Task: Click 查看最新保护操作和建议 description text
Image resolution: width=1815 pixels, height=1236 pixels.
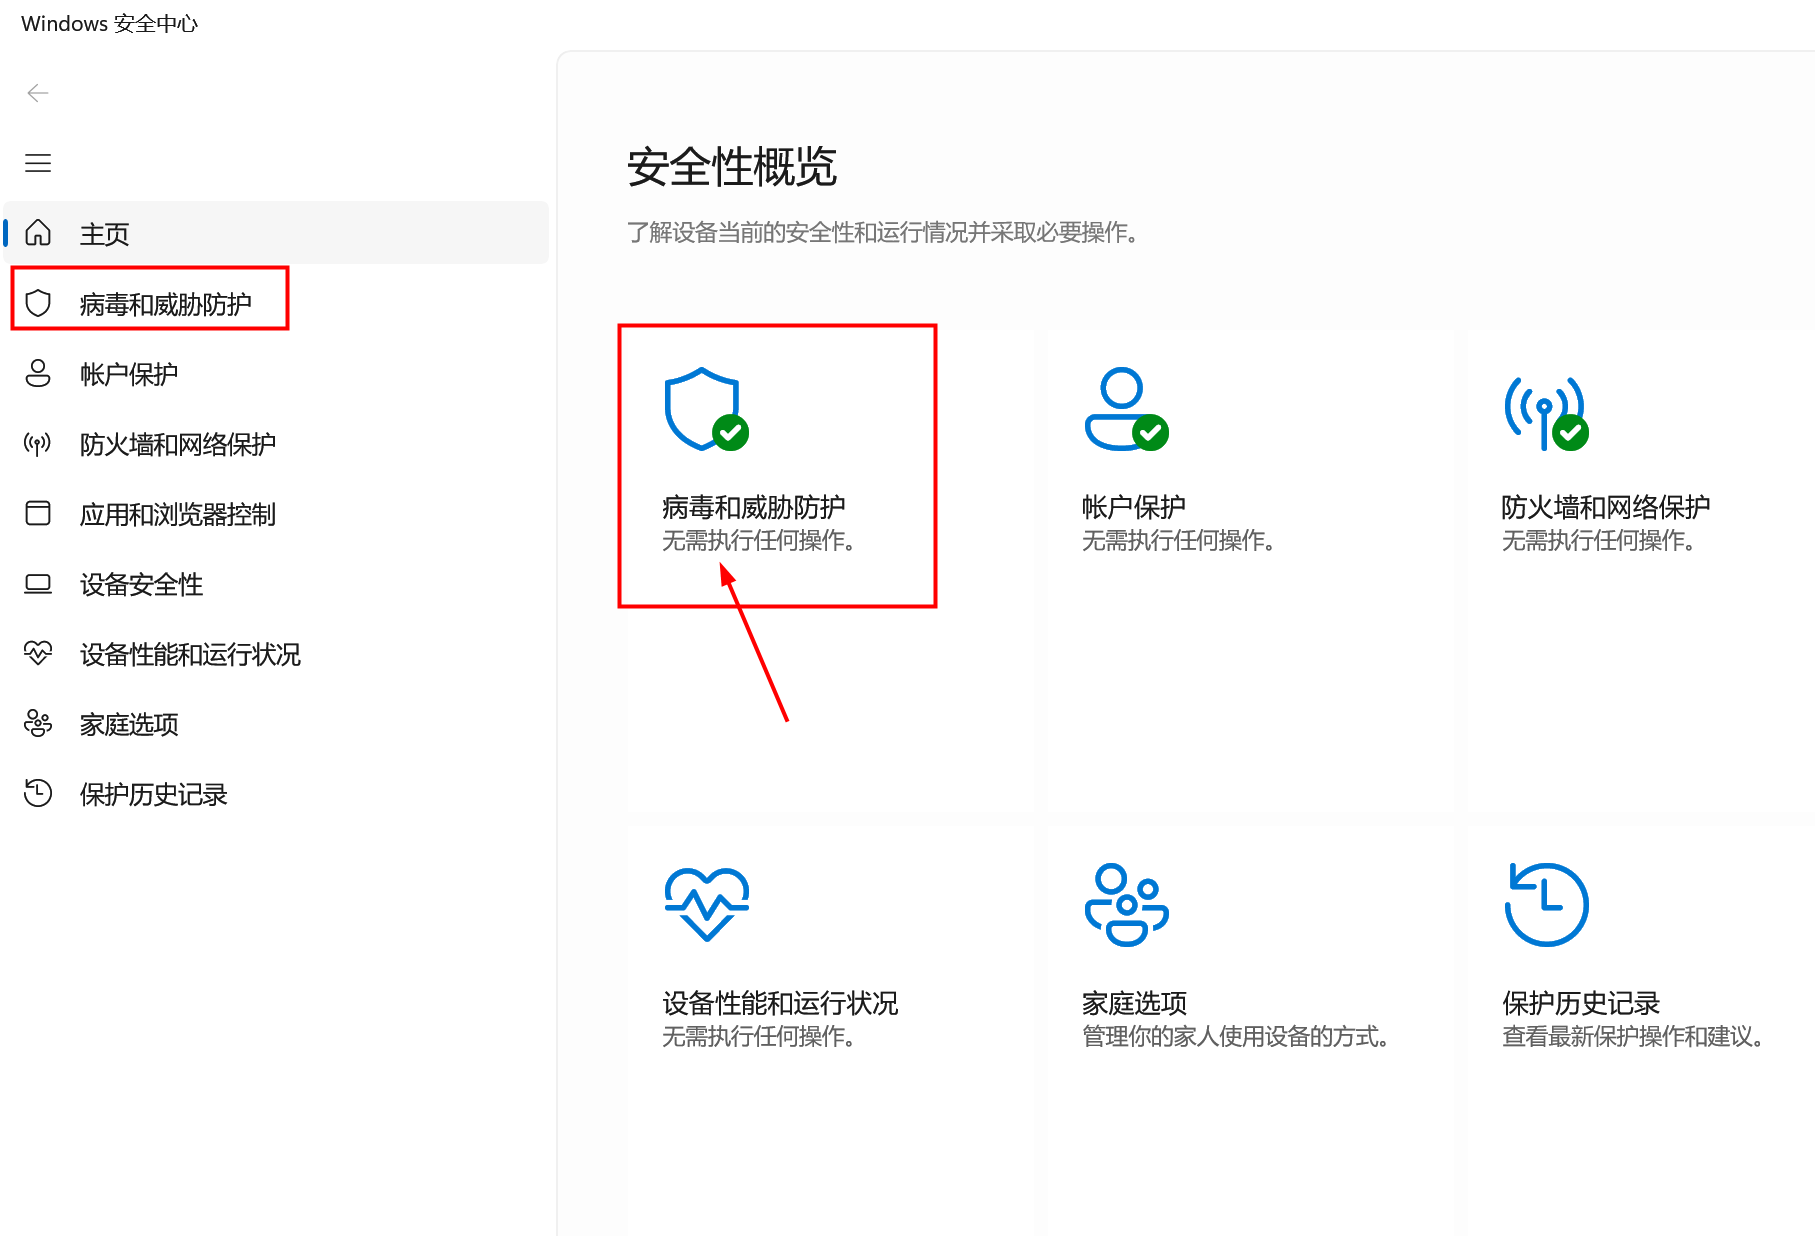Action: click(x=1632, y=1036)
